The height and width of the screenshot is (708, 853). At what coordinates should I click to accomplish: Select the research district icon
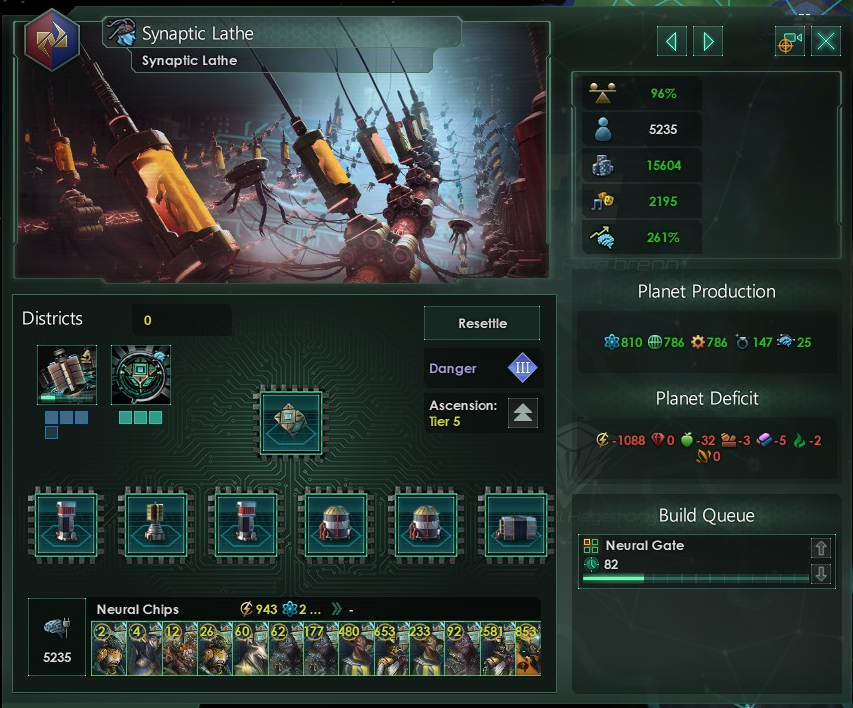coord(67,375)
